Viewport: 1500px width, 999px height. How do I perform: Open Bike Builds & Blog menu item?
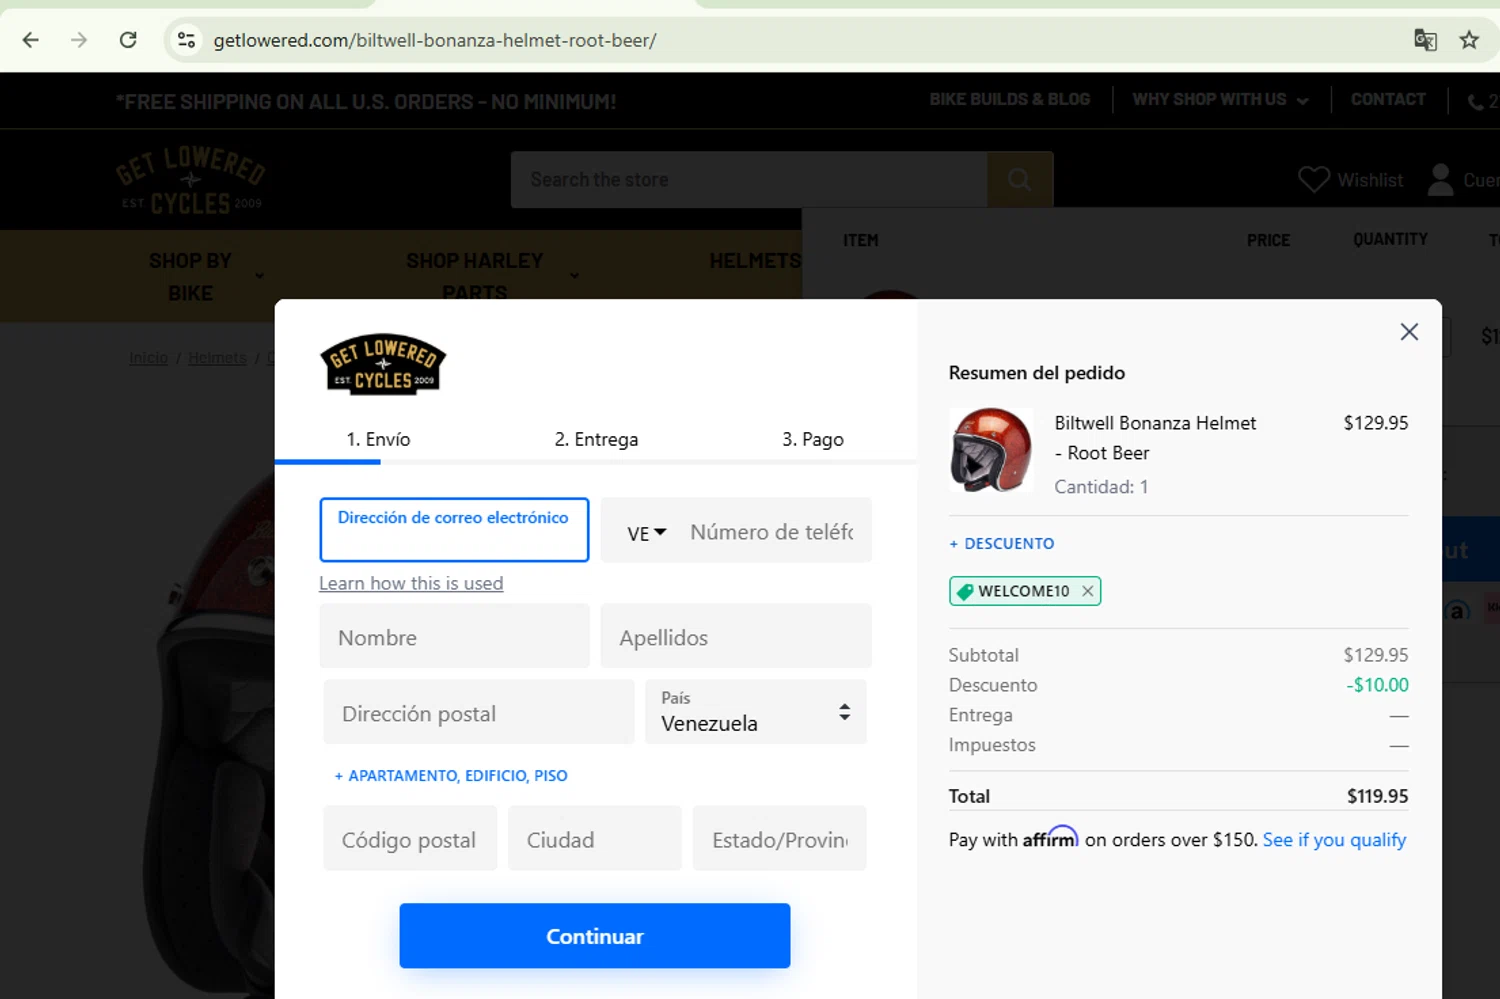pos(1009,100)
